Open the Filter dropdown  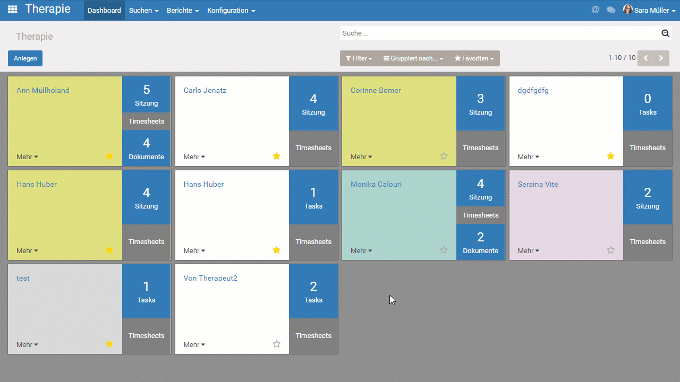click(359, 59)
